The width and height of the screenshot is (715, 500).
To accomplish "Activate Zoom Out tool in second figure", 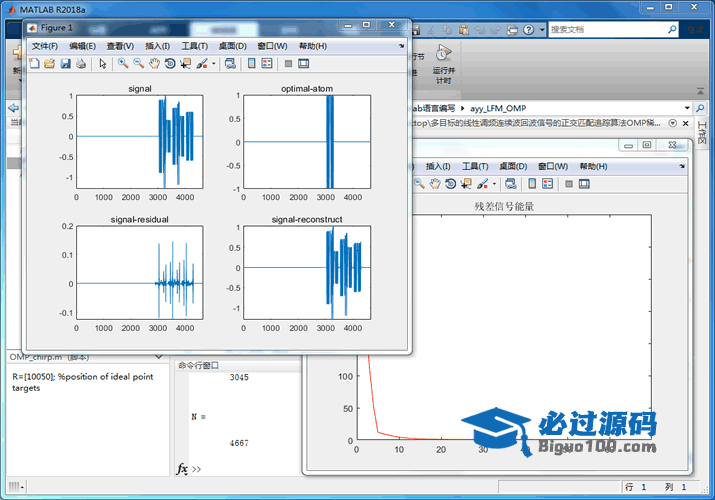I will (x=419, y=184).
